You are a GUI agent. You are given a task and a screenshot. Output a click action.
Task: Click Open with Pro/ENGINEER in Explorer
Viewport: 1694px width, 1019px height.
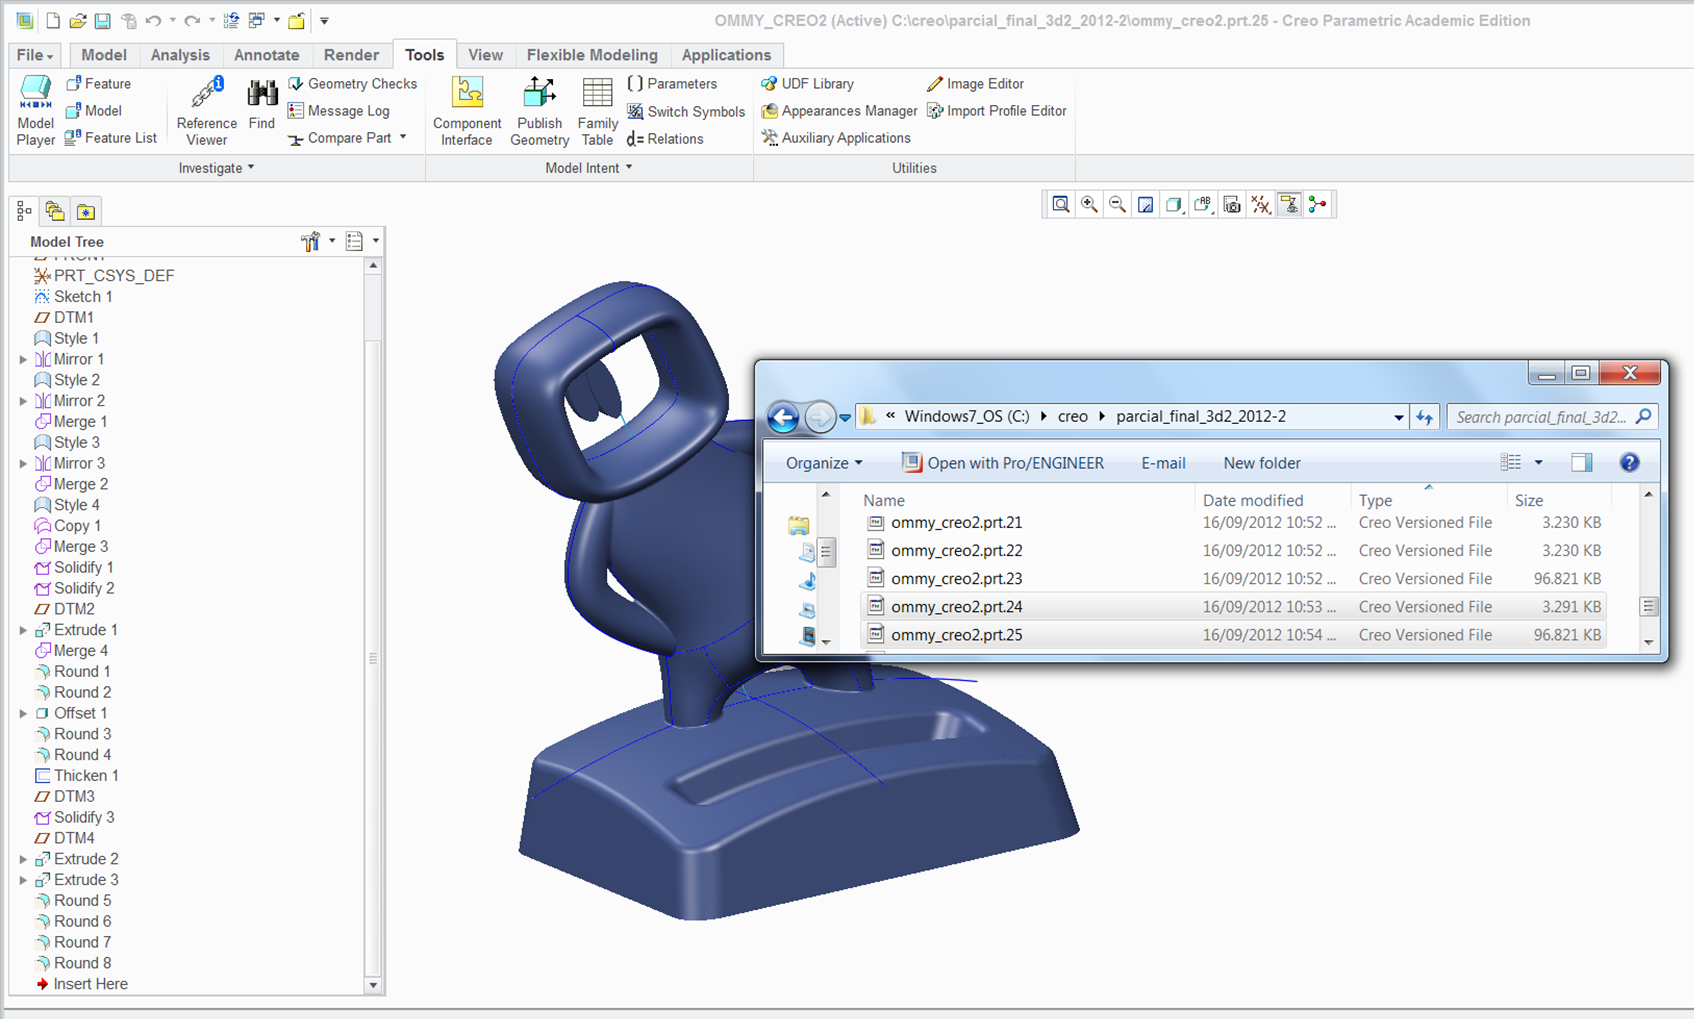1003,463
